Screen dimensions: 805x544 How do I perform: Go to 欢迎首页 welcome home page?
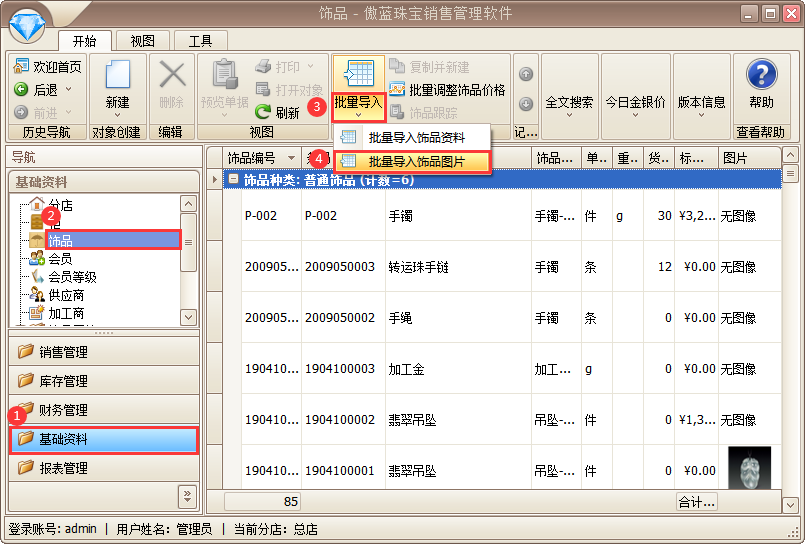47,67
